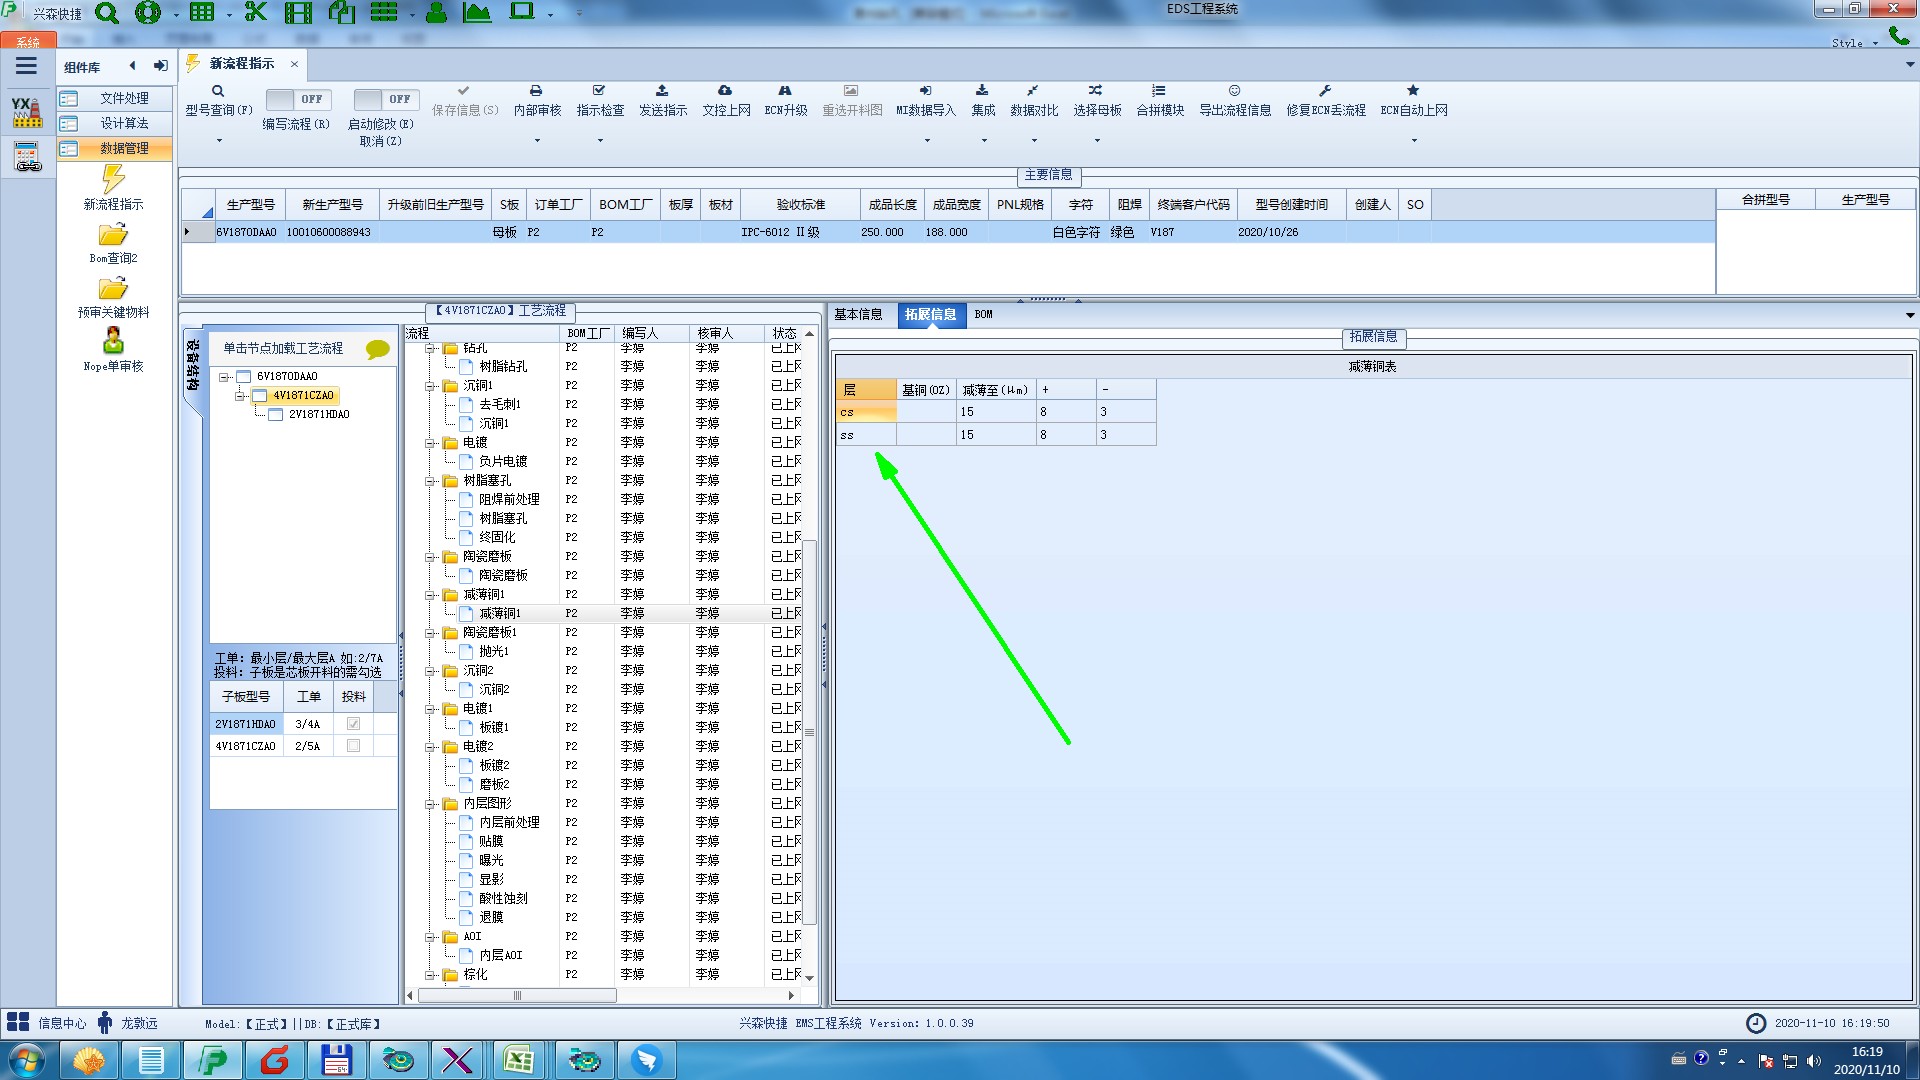Click the yellow speech bubble icon
This screenshot has width=1920, height=1080.
click(377, 349)
